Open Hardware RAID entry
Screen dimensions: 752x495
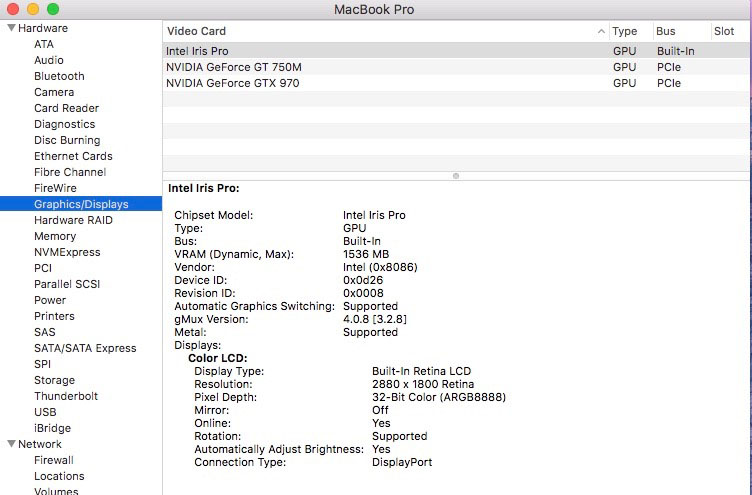73,220
